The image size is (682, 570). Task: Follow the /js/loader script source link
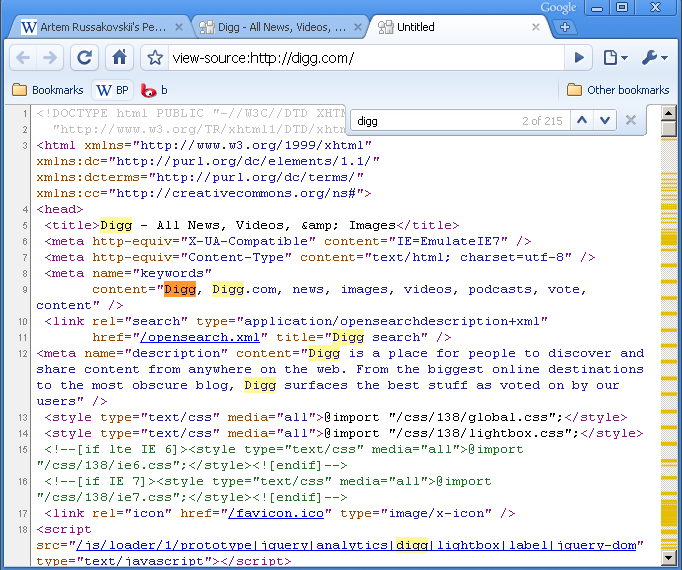coord(357,545)
